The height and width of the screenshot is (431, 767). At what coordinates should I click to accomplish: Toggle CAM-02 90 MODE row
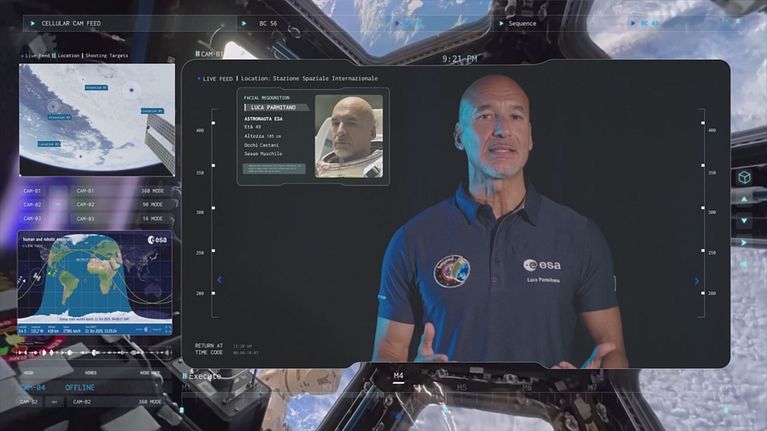coord(94,204)
